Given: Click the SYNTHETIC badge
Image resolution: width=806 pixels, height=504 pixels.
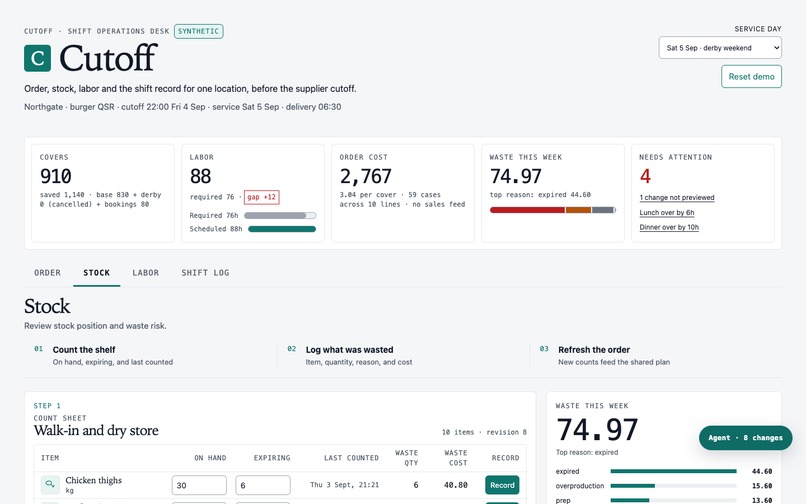Looking at the screenshot, I should 198,31.
